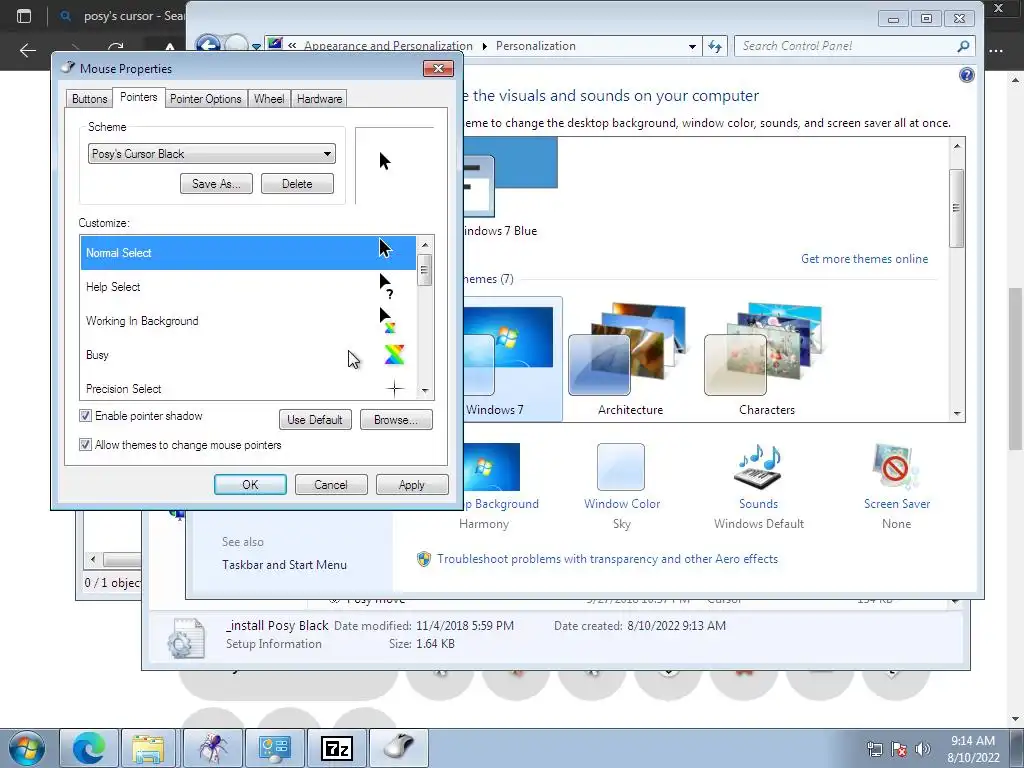Click the Personalization breadcrumb
The height and width of the screenshot is (768, 1024).
536,46
